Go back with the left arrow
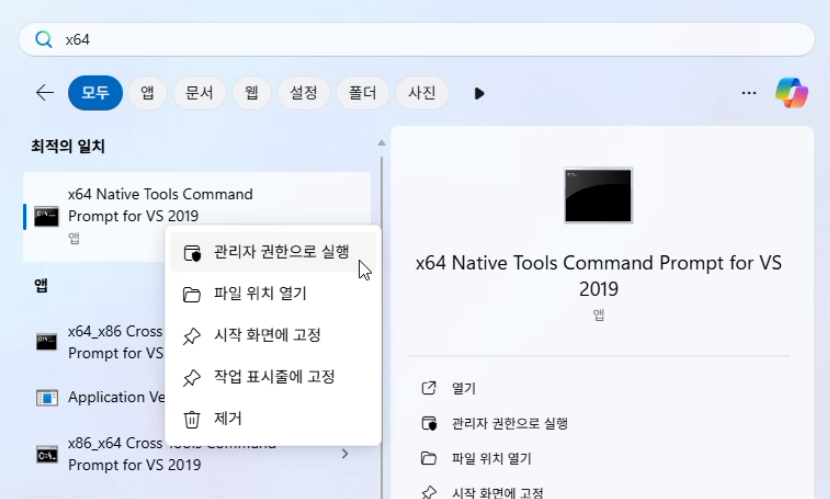Image resolution: width=830 pixels, height=499 pixels. (45, 93)
